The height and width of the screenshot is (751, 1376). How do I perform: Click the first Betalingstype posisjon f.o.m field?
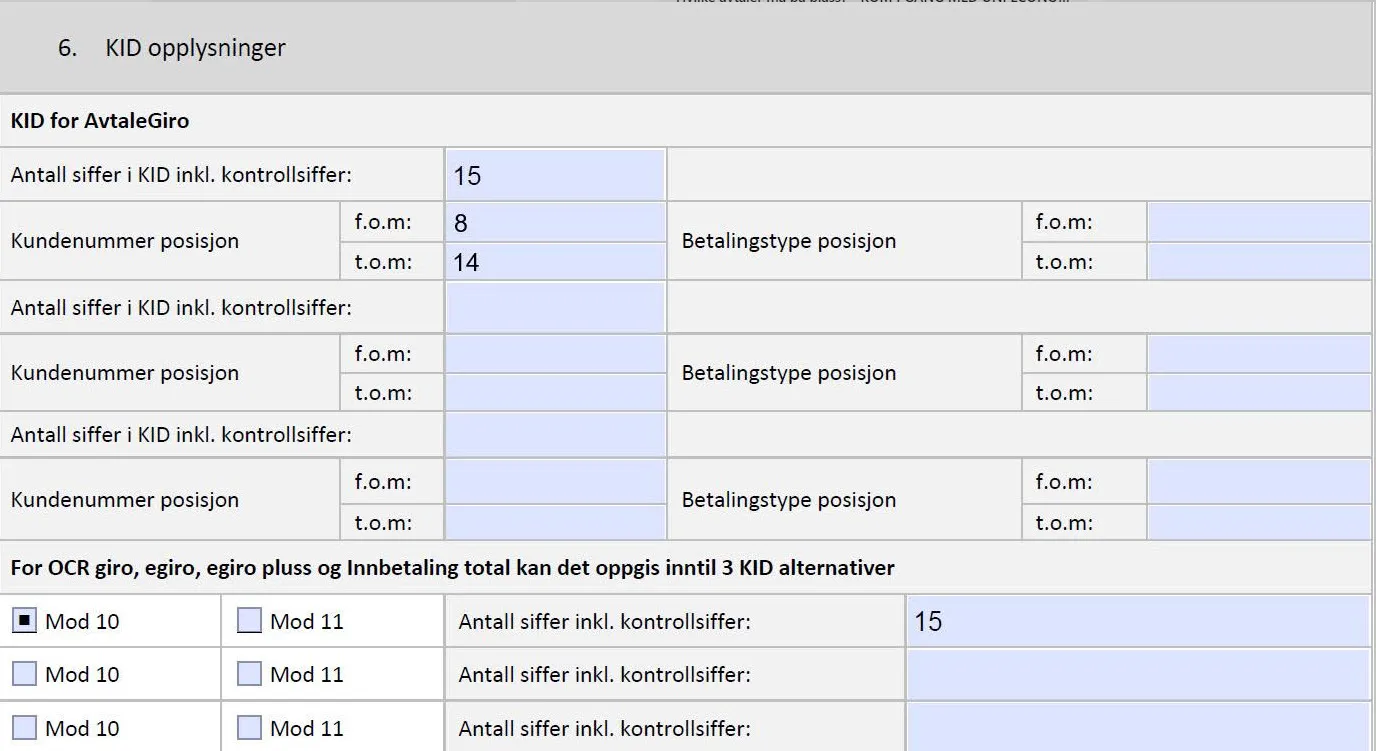1258,221
